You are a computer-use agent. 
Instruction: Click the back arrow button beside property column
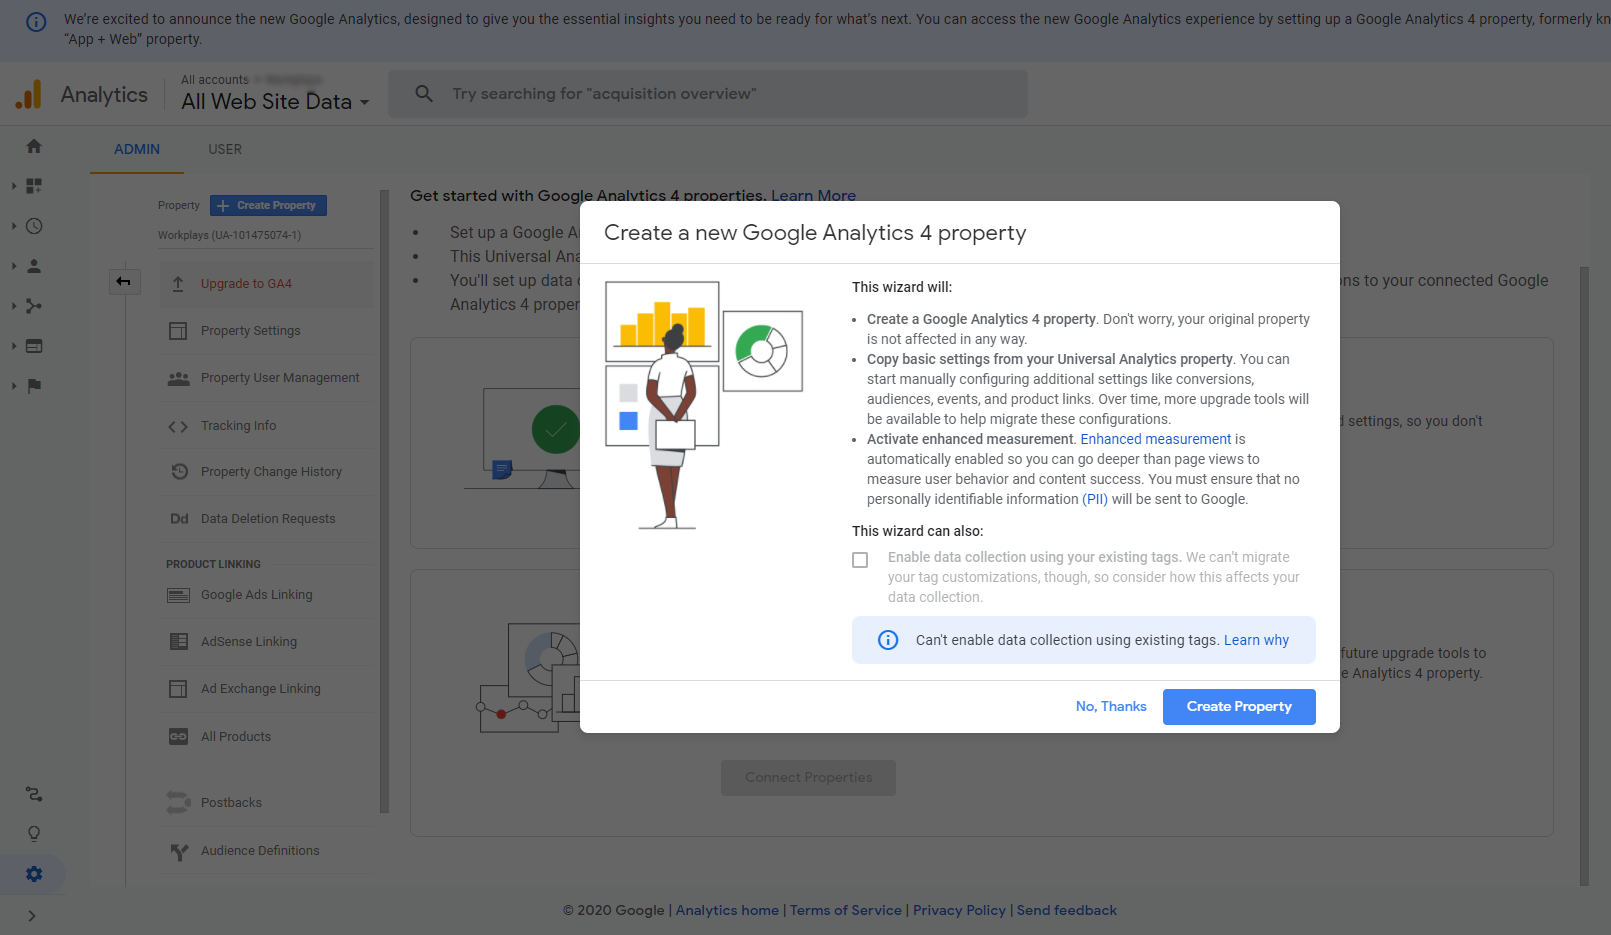click(124, 282)
